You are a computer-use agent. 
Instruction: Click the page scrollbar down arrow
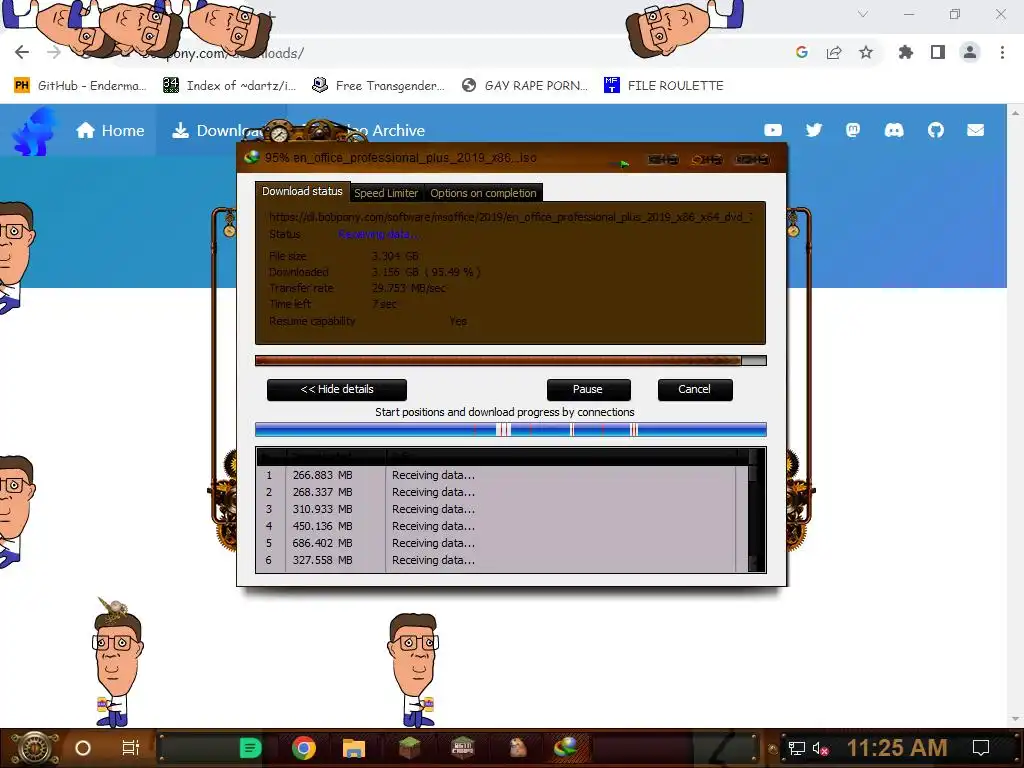[x=1015, y=719]
